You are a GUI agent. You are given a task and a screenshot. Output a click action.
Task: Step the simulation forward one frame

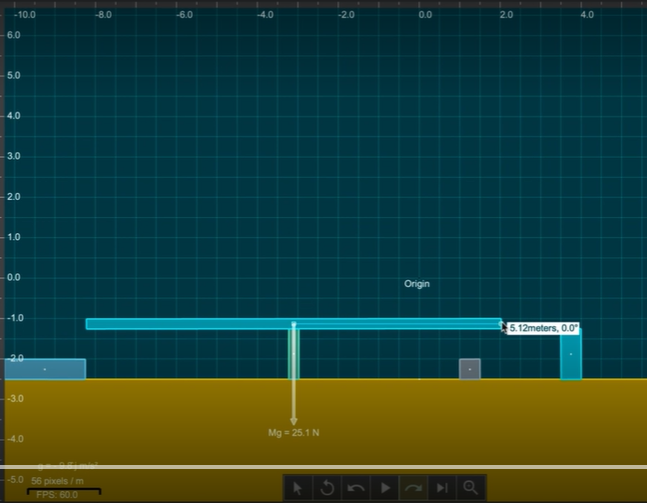[442, 488]
